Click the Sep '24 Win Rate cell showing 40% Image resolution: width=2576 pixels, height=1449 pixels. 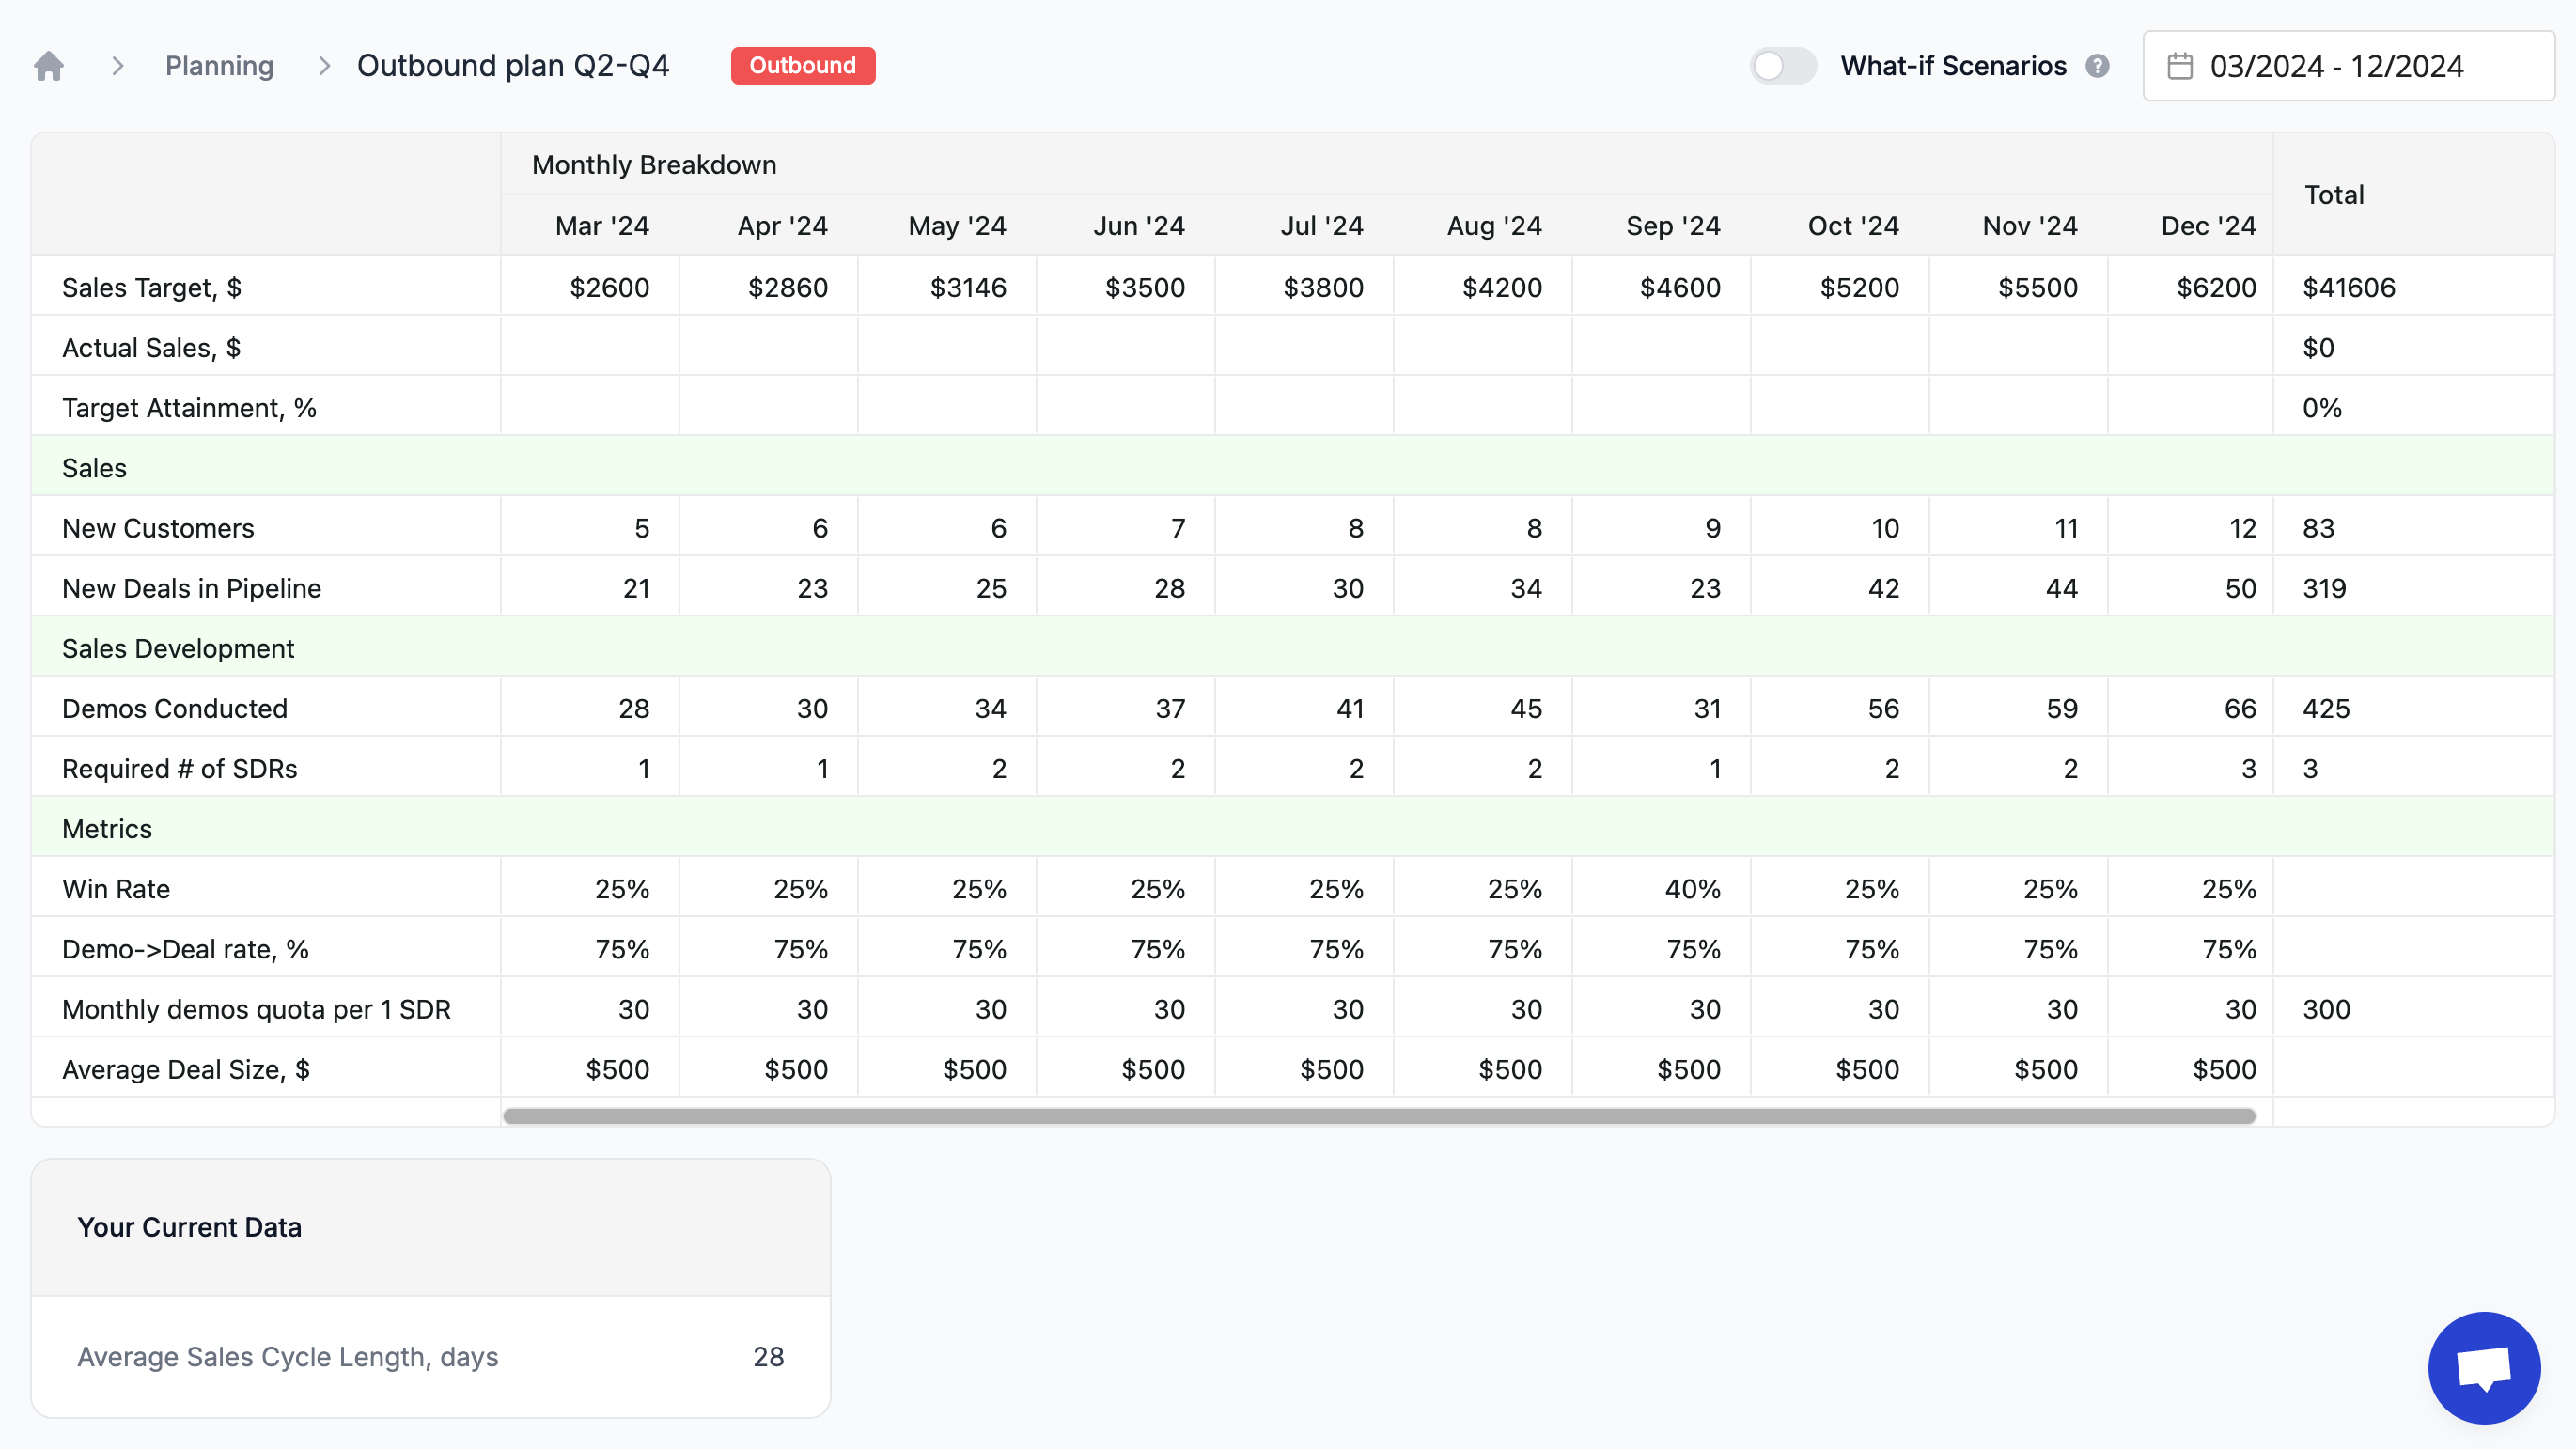[1662, 888]
